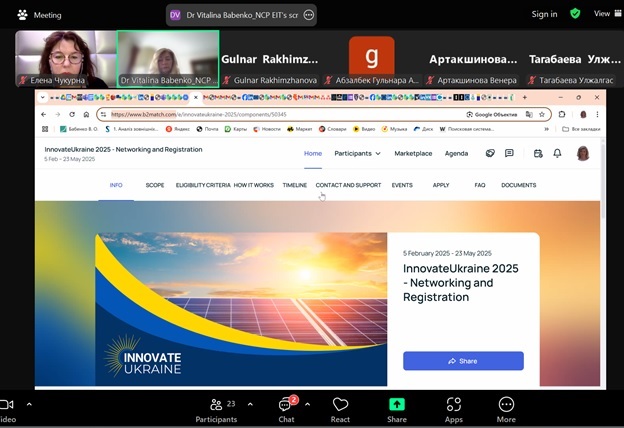624x428 pixels.
Task: Select the FAQ tab
Action: pyautogui.click(x=480, y=185)
